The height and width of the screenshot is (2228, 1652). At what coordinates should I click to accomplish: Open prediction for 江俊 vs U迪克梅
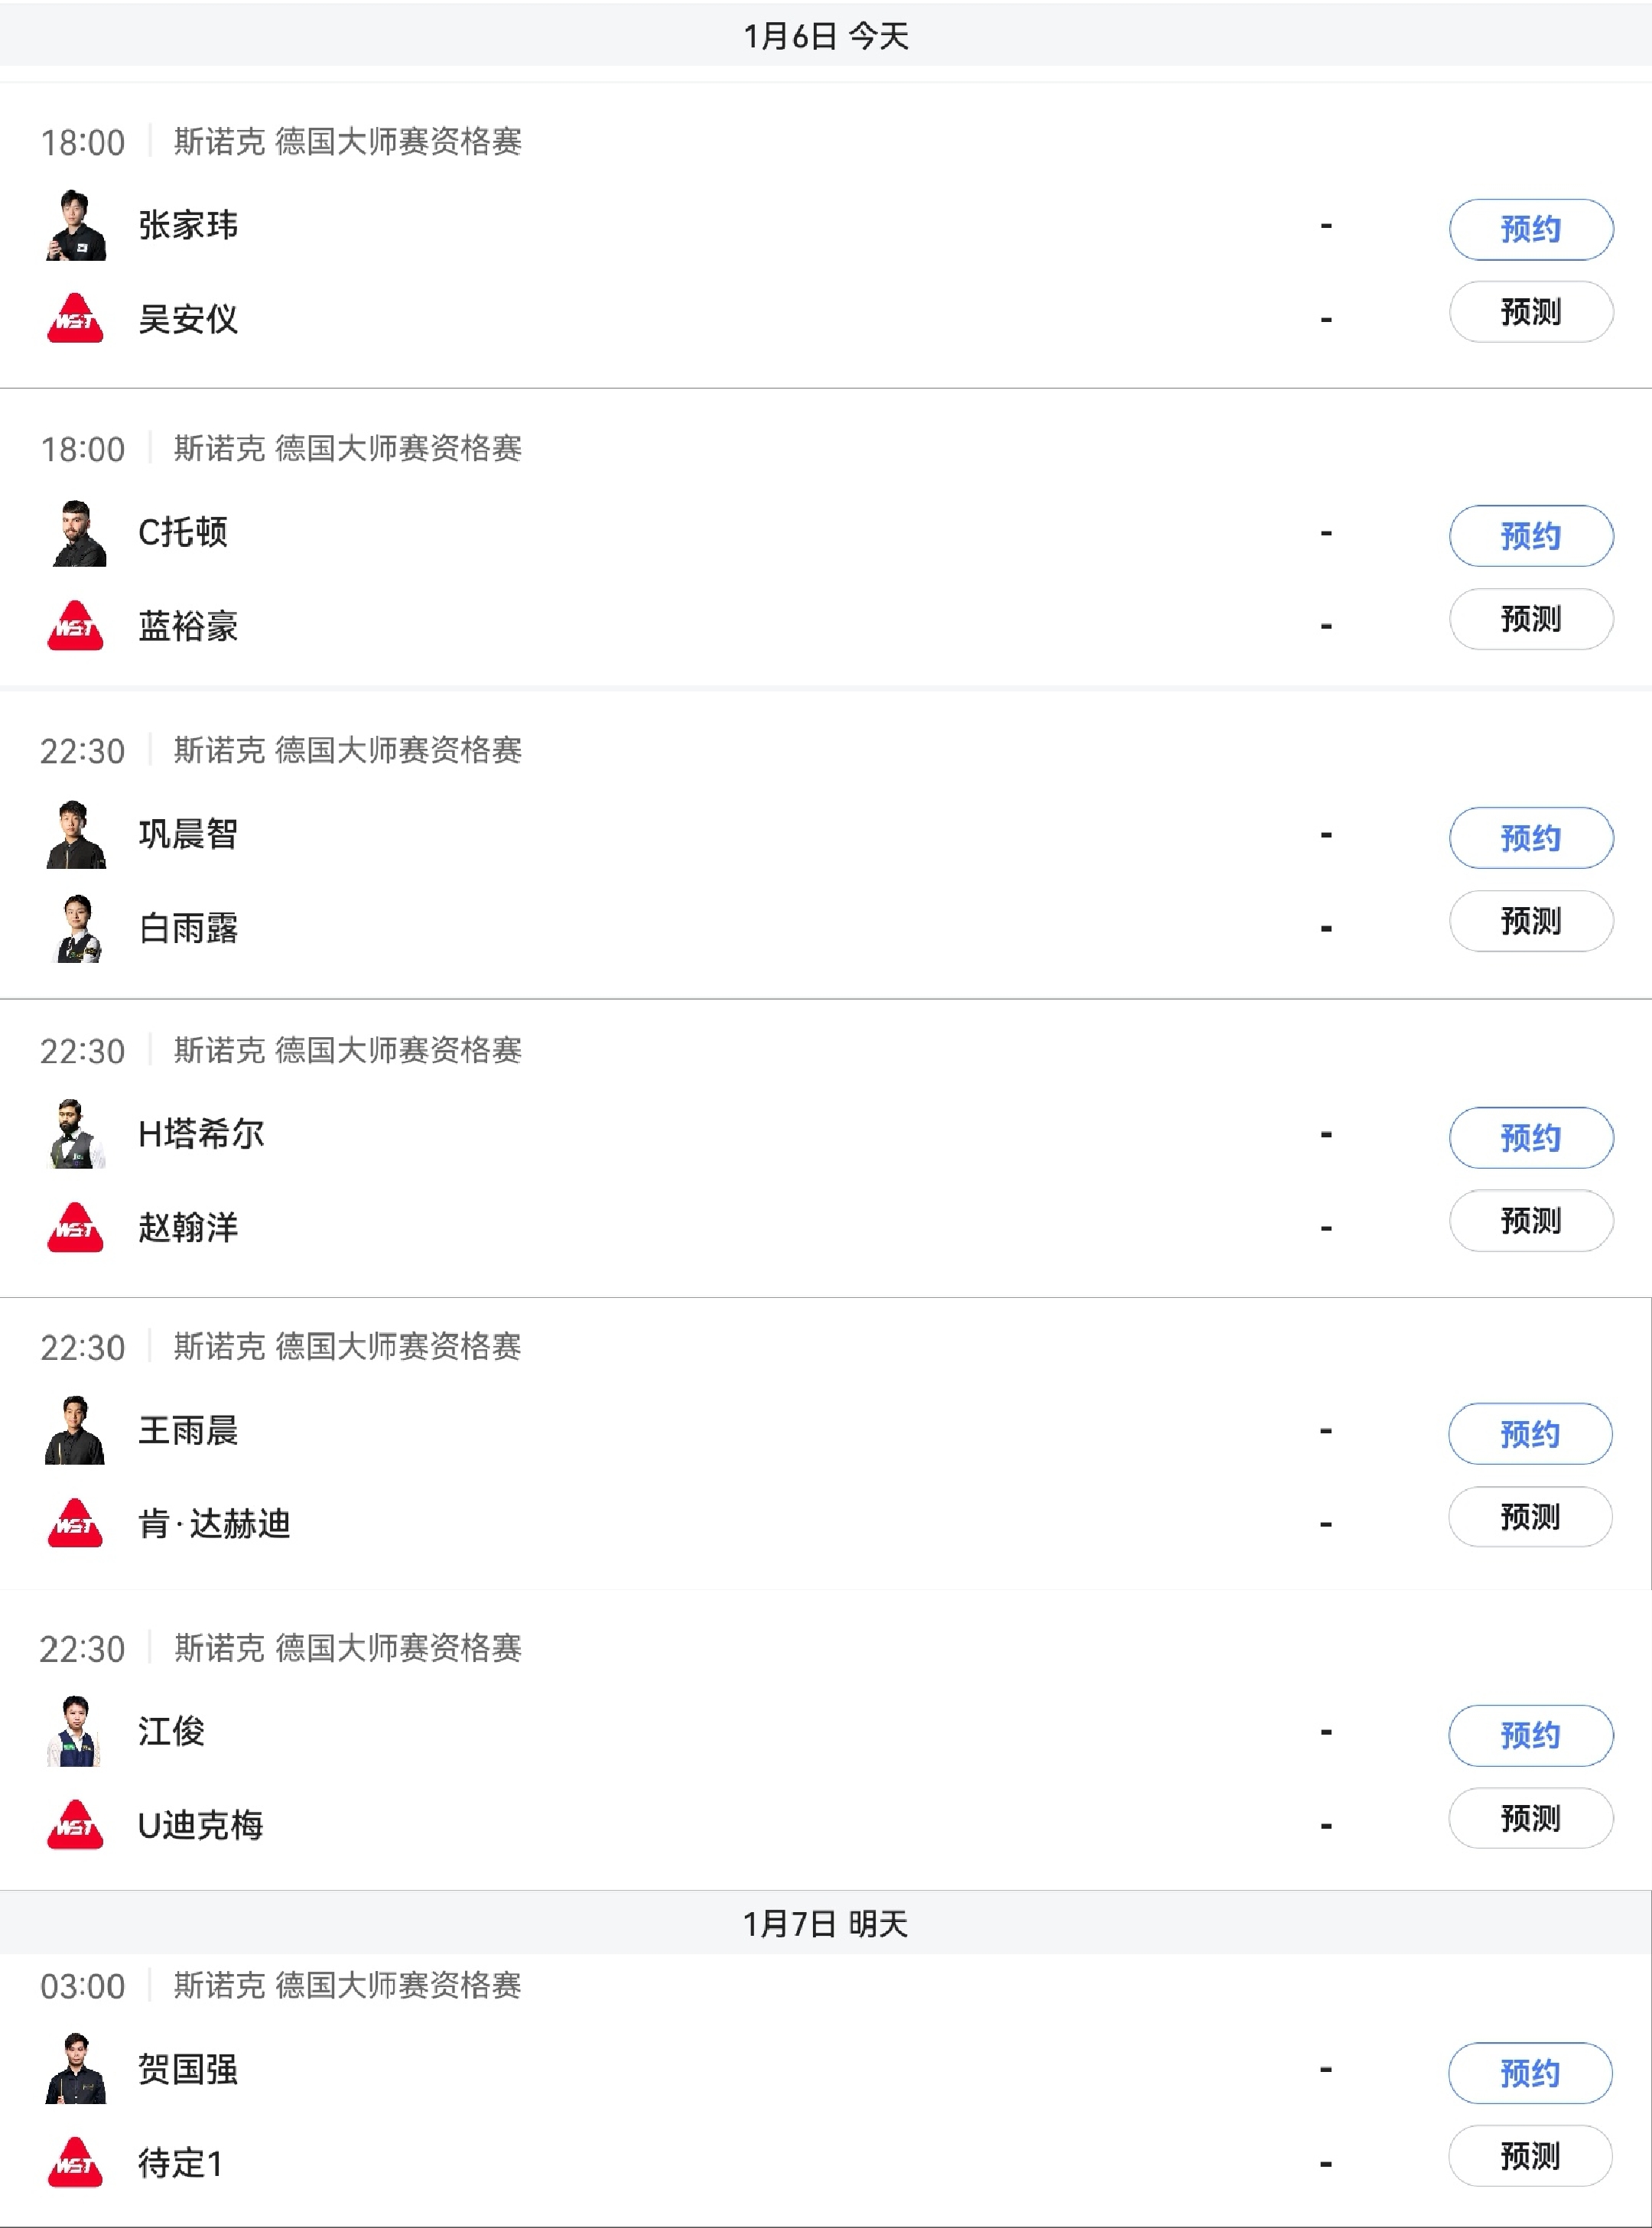(x=1529, y=1818)
